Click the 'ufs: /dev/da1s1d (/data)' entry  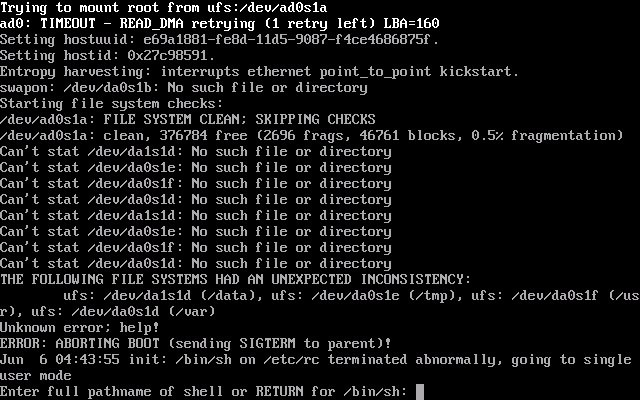click(x=162, y=295)
